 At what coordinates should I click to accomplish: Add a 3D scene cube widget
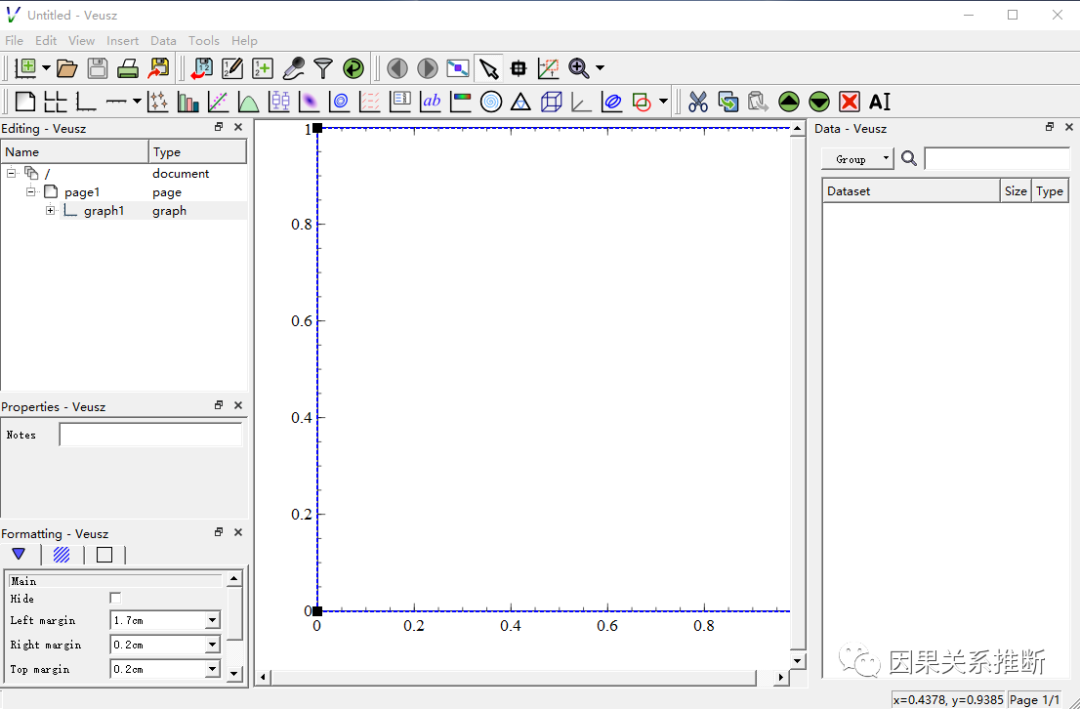click(x=552, y=102)
